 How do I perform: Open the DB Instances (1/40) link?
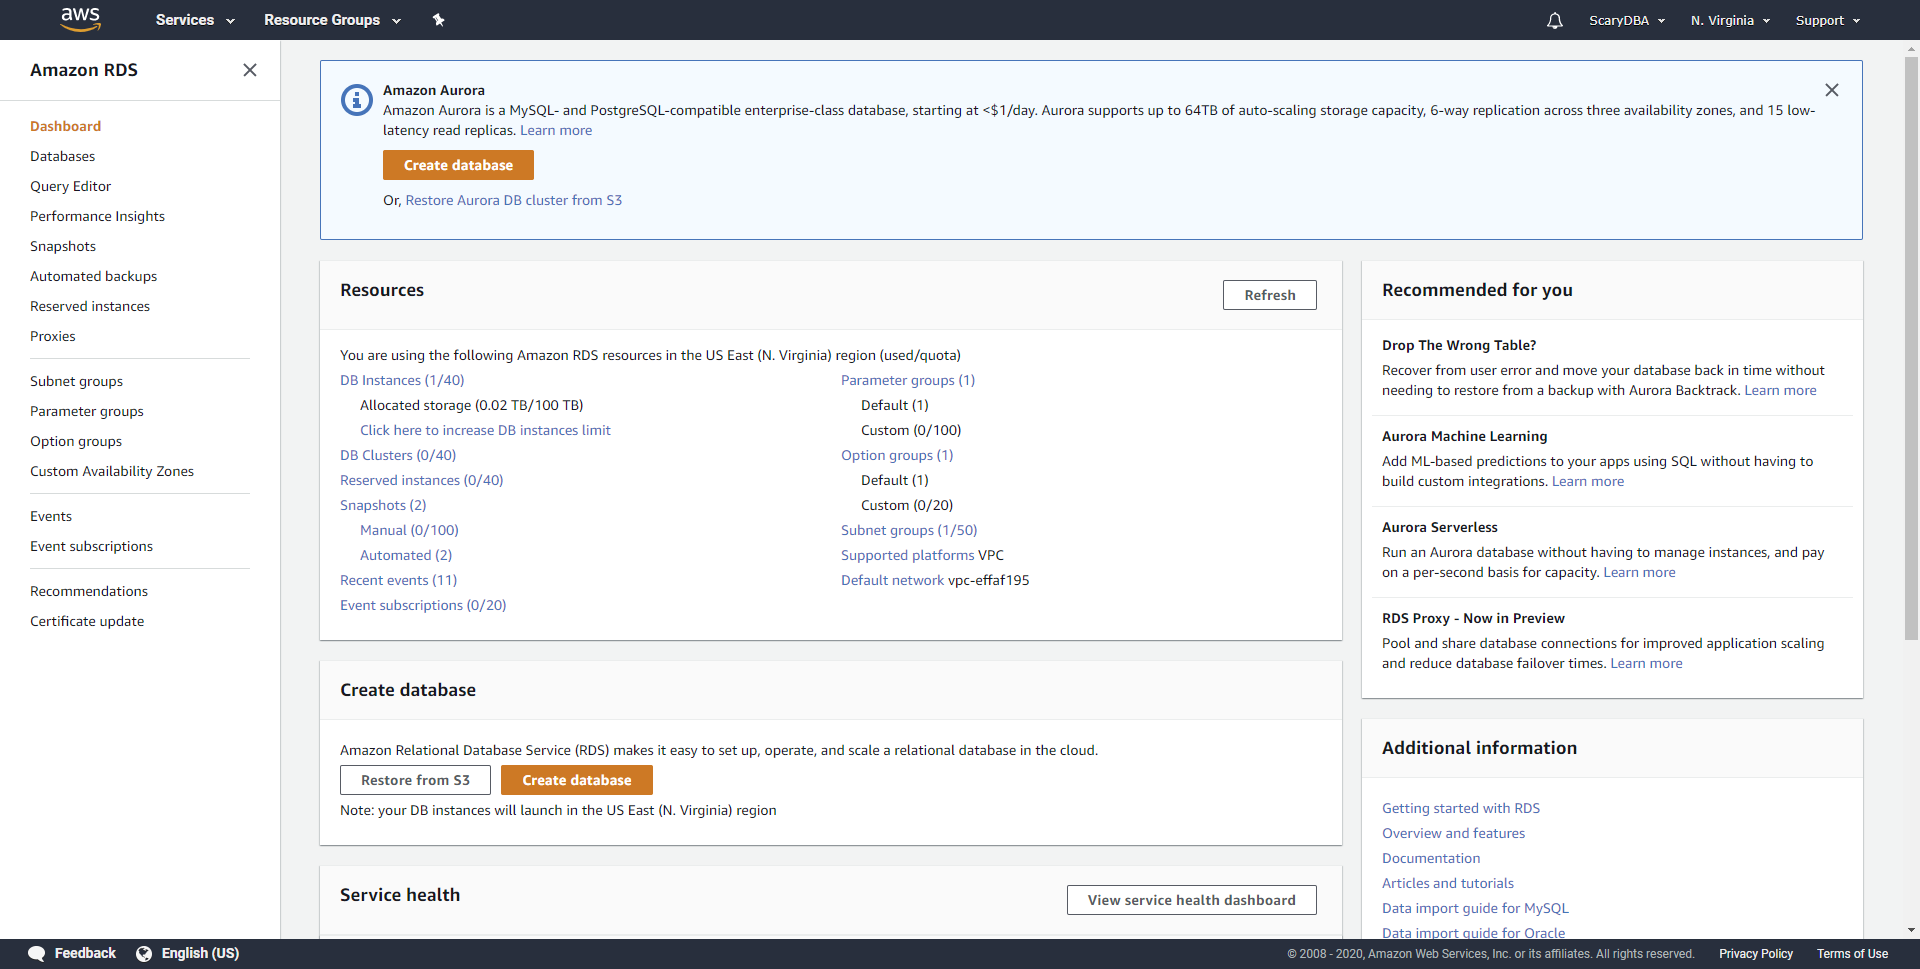point(402,380)
